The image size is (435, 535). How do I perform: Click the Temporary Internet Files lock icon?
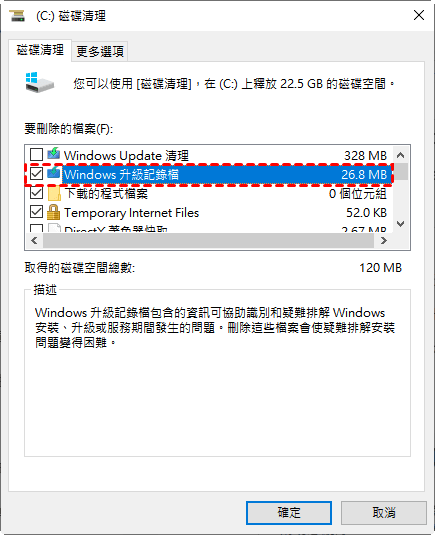[x=53, y=212]
